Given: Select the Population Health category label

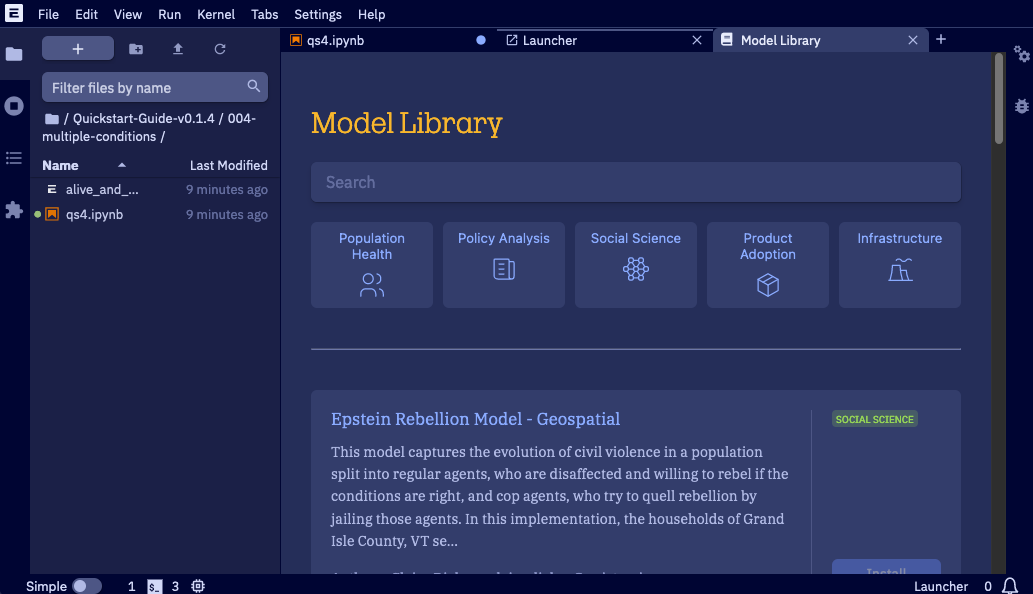Looking at the screenshot, I should coord(372,246).
